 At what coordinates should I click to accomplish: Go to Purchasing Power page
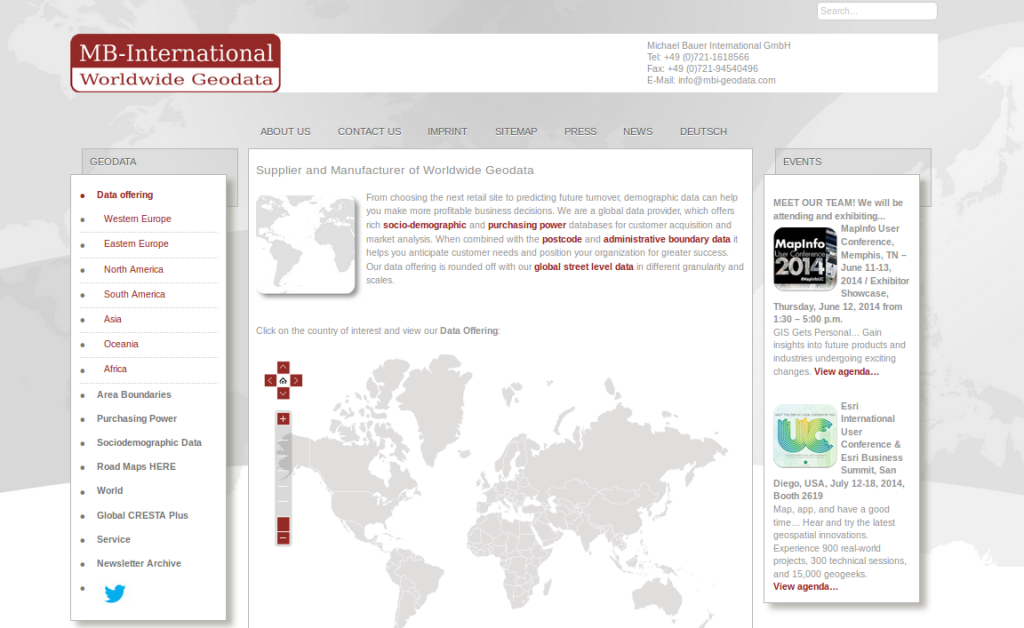(x=136, y=418)
